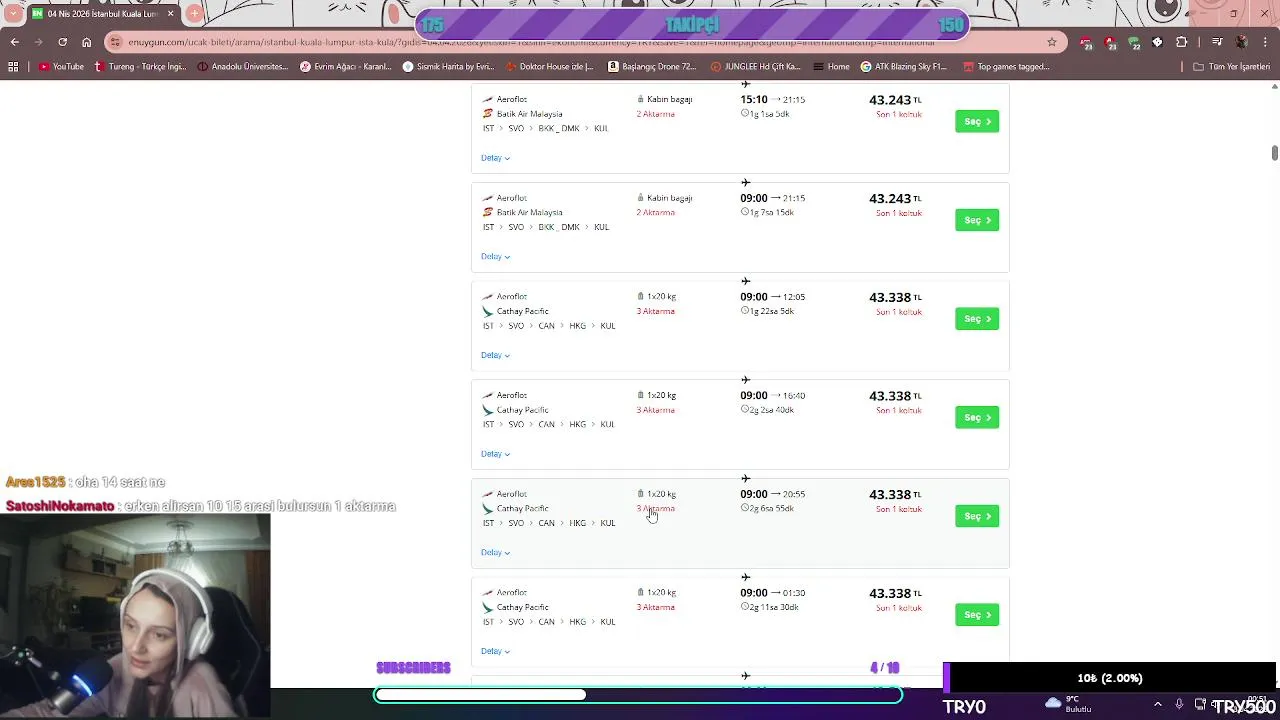The width and height of the screenshot is (1280, 720).
Task: Open the apps grid in bookmarks bar
Action: [x=13, y=67]
